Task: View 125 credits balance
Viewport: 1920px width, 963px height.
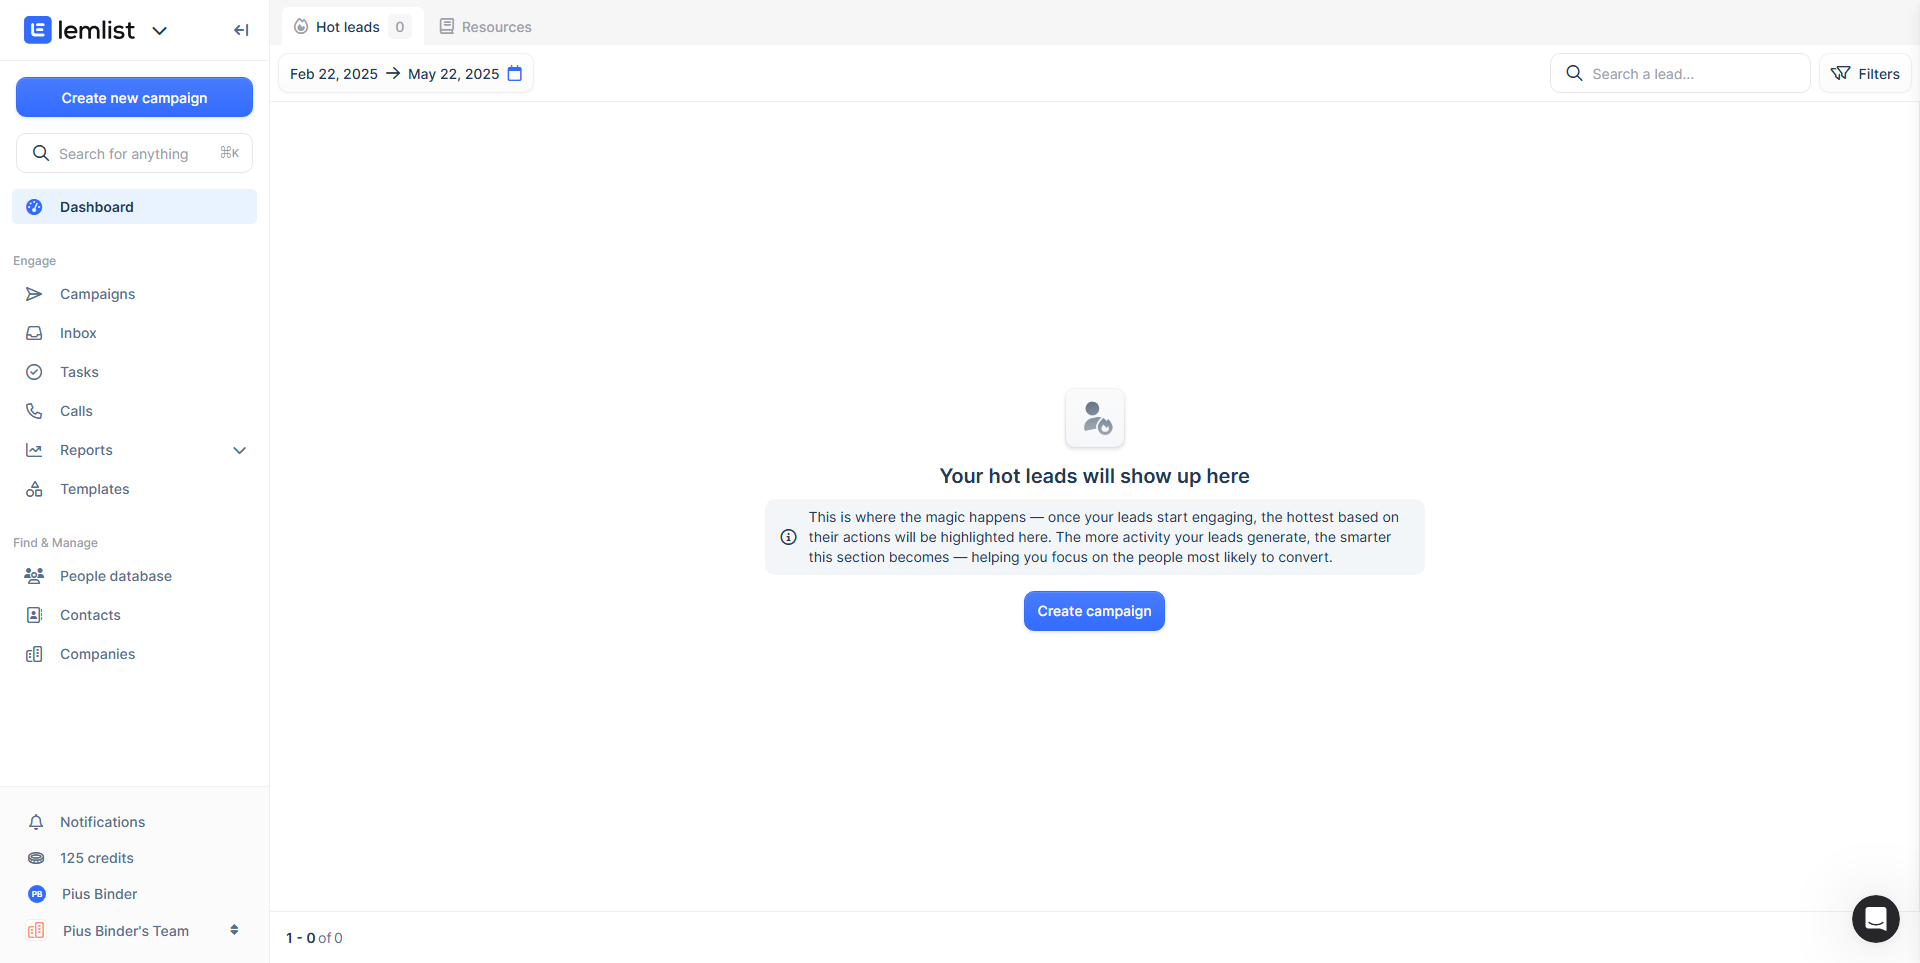Action: pos(96,858)
